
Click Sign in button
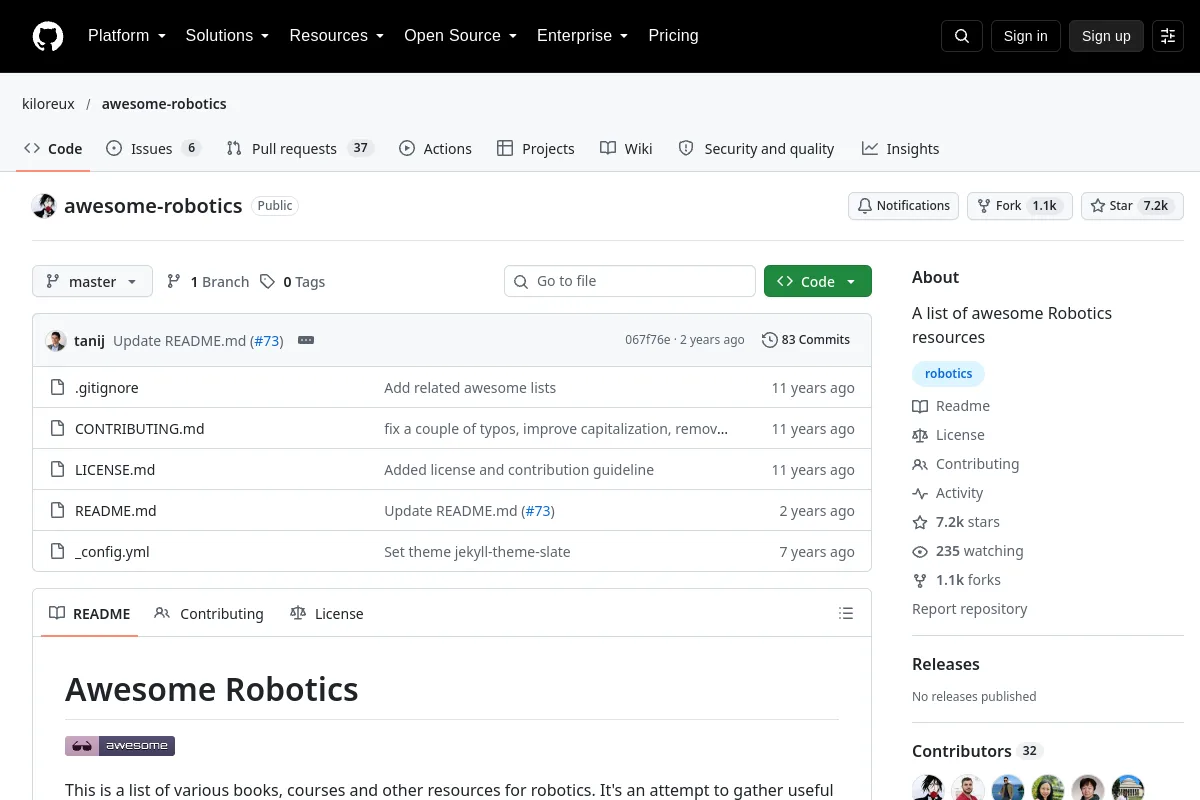point(1025,36)
